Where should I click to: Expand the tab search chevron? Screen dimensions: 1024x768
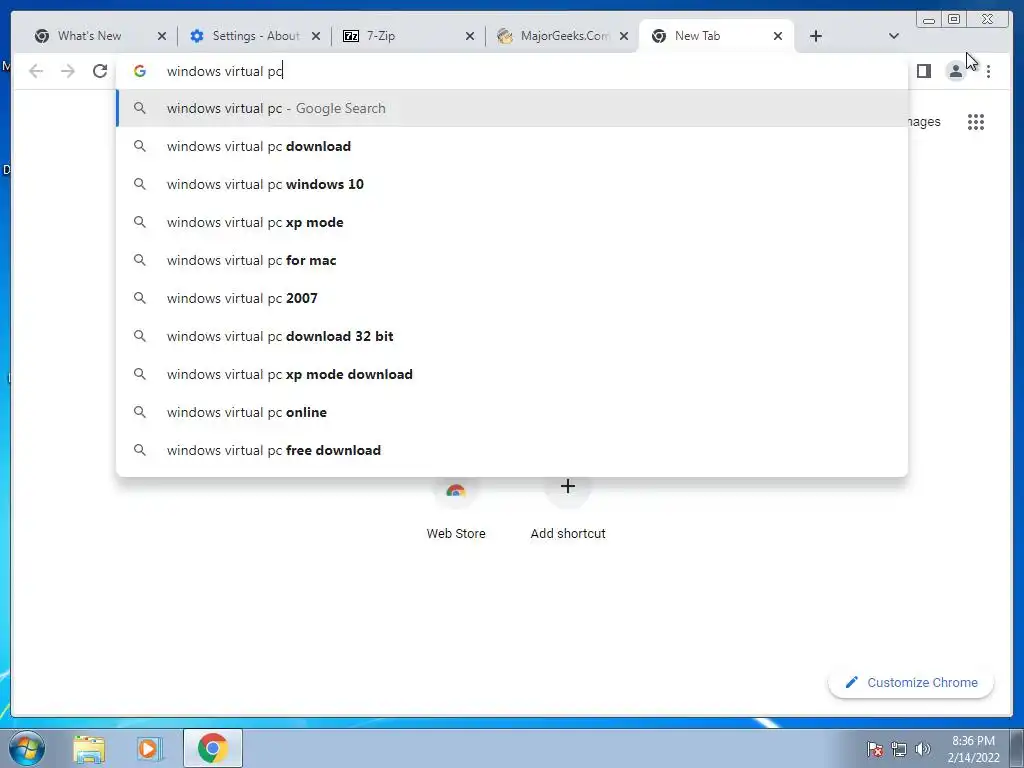[894, 36]
